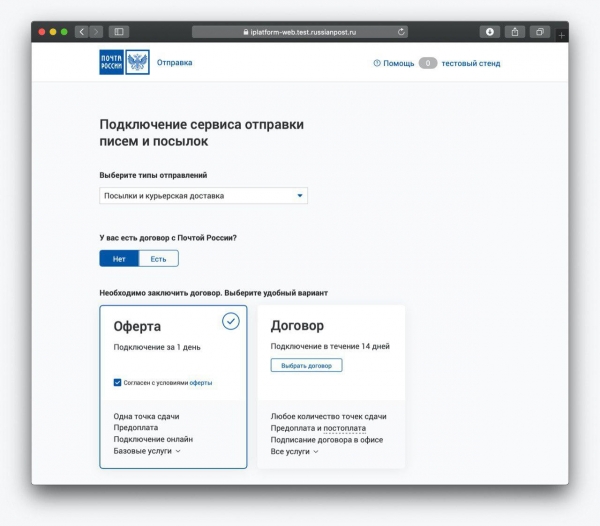Click the Safari forward arrow
The image size is (600, 526).
click(95, 32)
